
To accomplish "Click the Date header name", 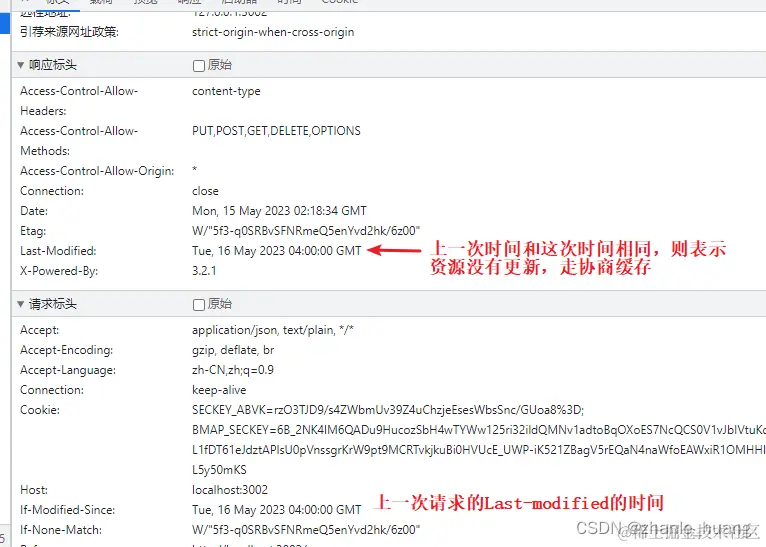I will (34, 211).
